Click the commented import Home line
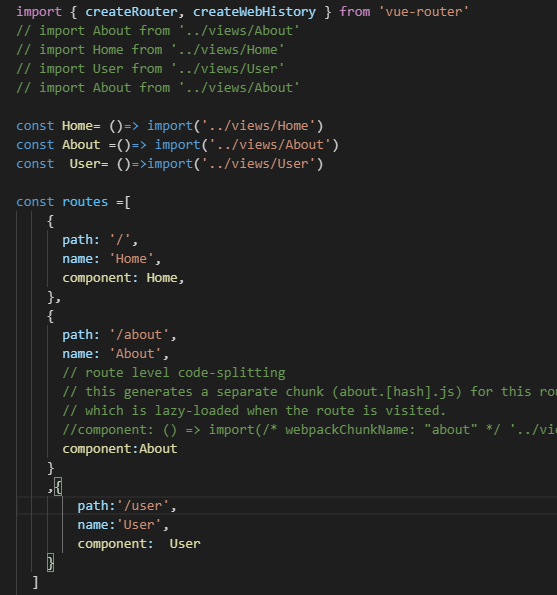Image resolution: width=557 pixels, height=595 pixels. (x=150, y=50)
